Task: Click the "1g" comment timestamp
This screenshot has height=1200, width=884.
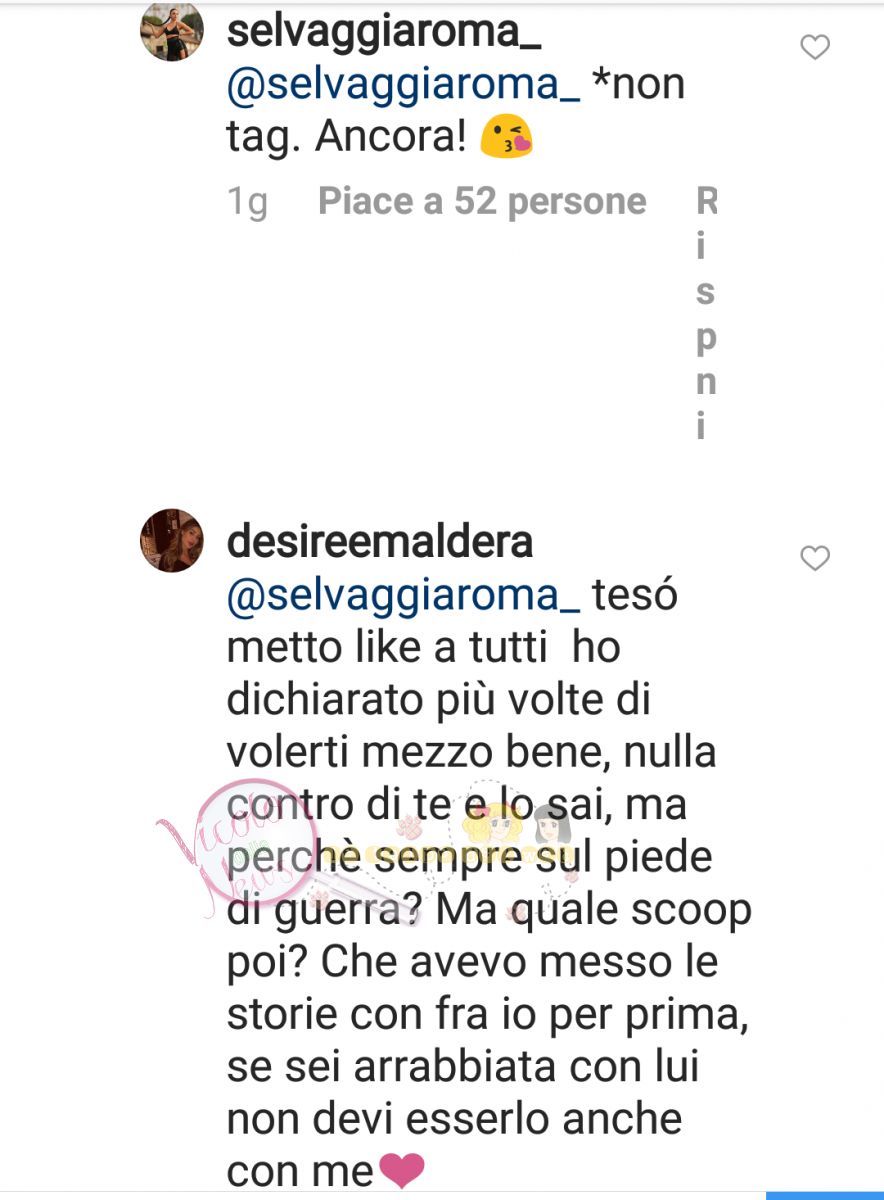Action: click(248, 203)
